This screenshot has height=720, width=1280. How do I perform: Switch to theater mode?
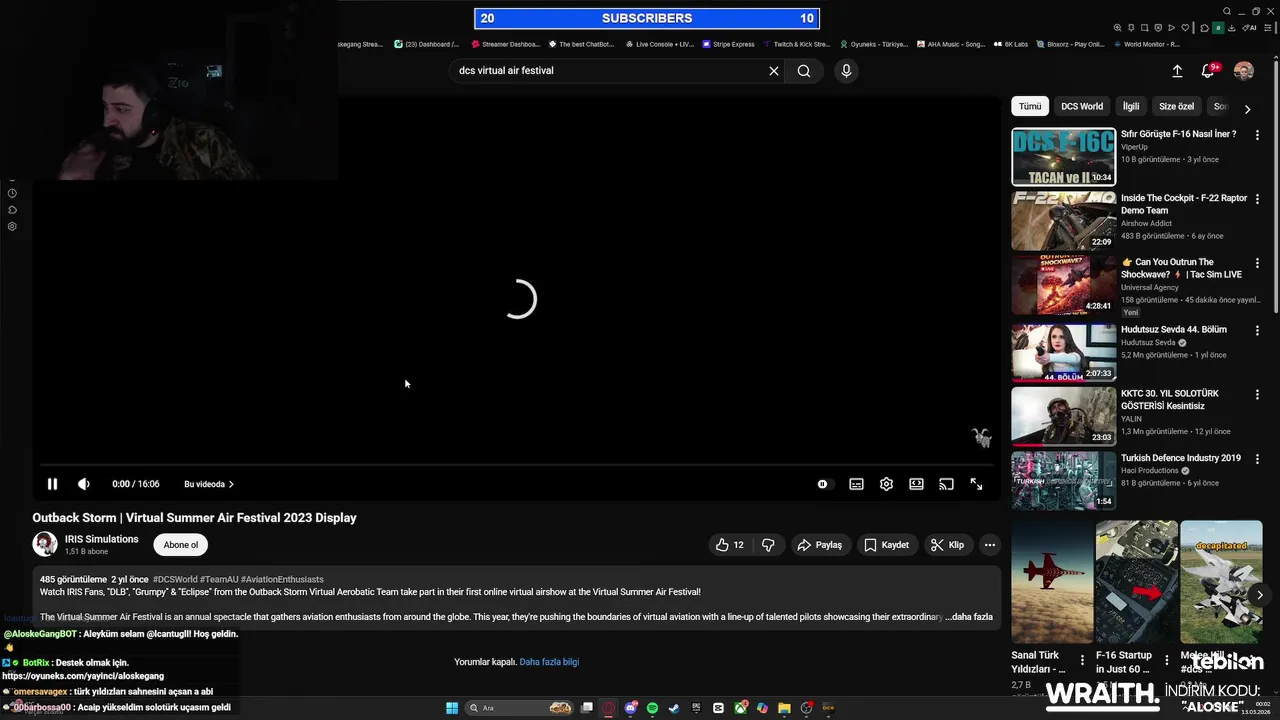pos(916,484)
